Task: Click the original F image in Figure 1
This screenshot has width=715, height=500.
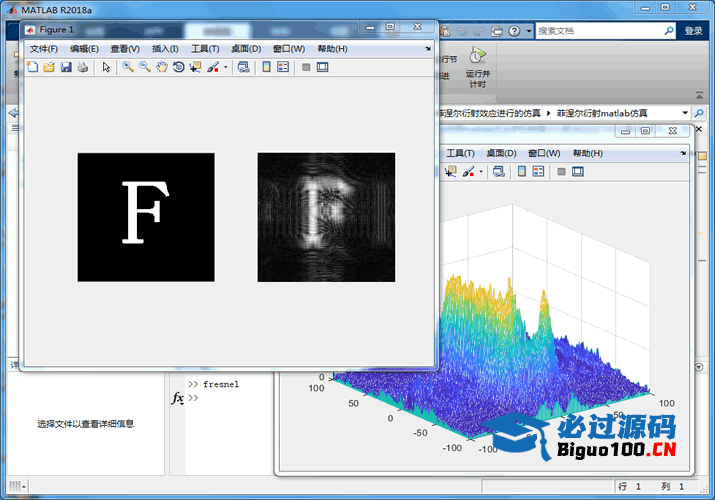Action: tap(146, 217)
